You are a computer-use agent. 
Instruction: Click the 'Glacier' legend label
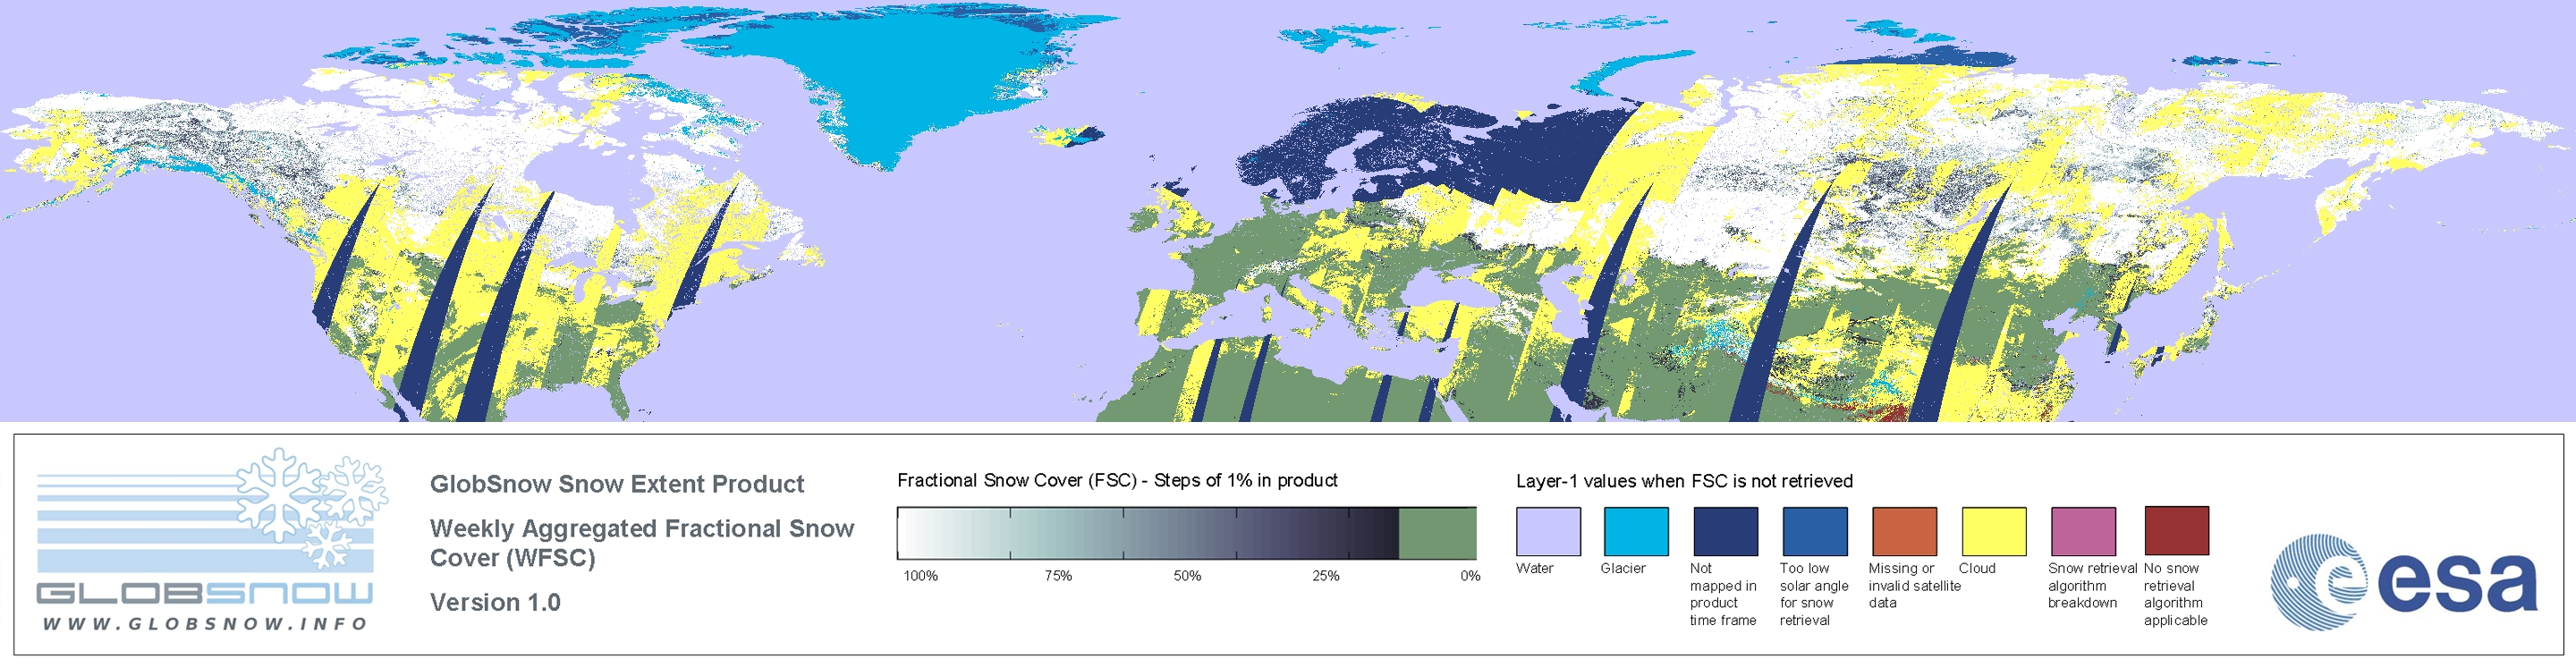pyautogui.click(x=1623, y=568)
